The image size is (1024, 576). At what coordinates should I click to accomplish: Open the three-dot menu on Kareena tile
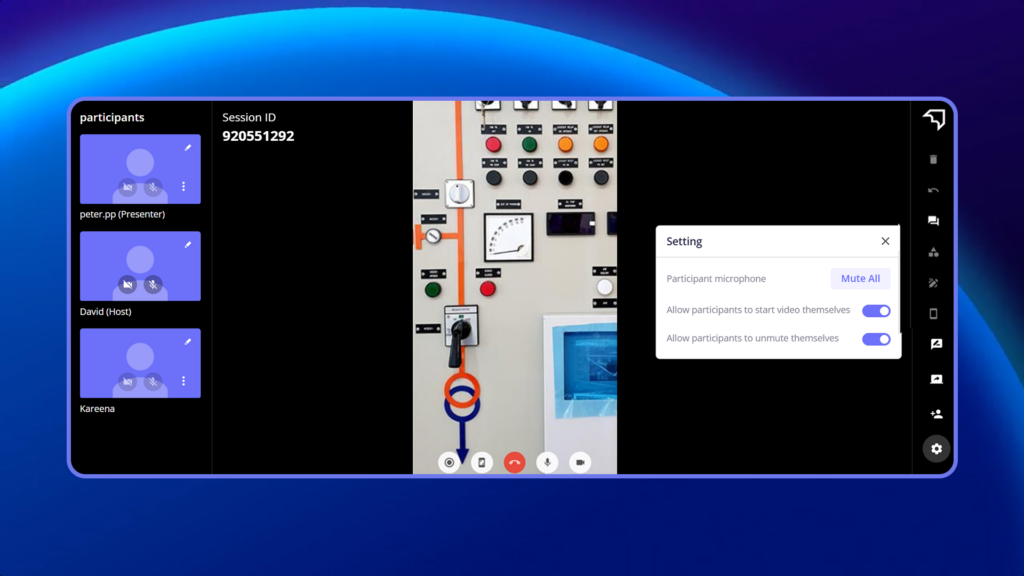tap(184, 381)
